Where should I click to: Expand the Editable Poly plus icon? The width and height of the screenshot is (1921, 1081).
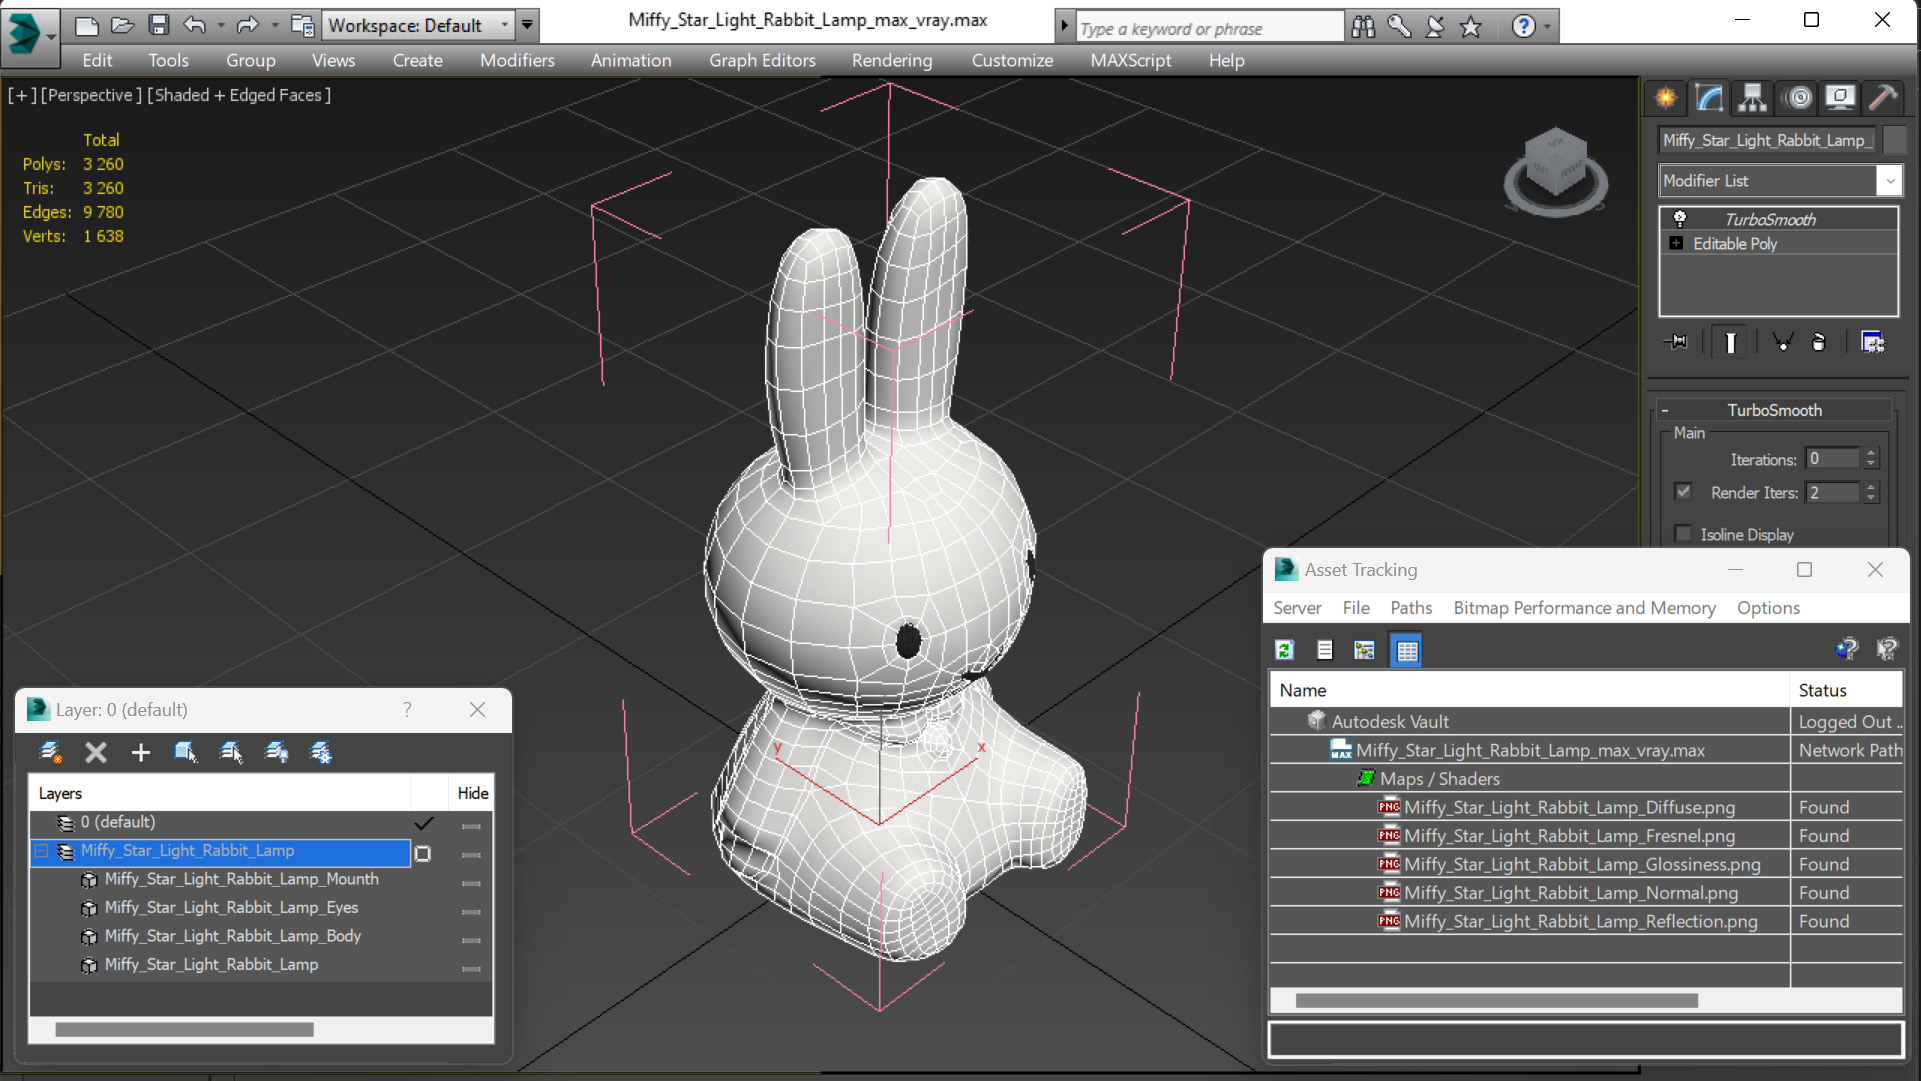(x=1676, y=243)
